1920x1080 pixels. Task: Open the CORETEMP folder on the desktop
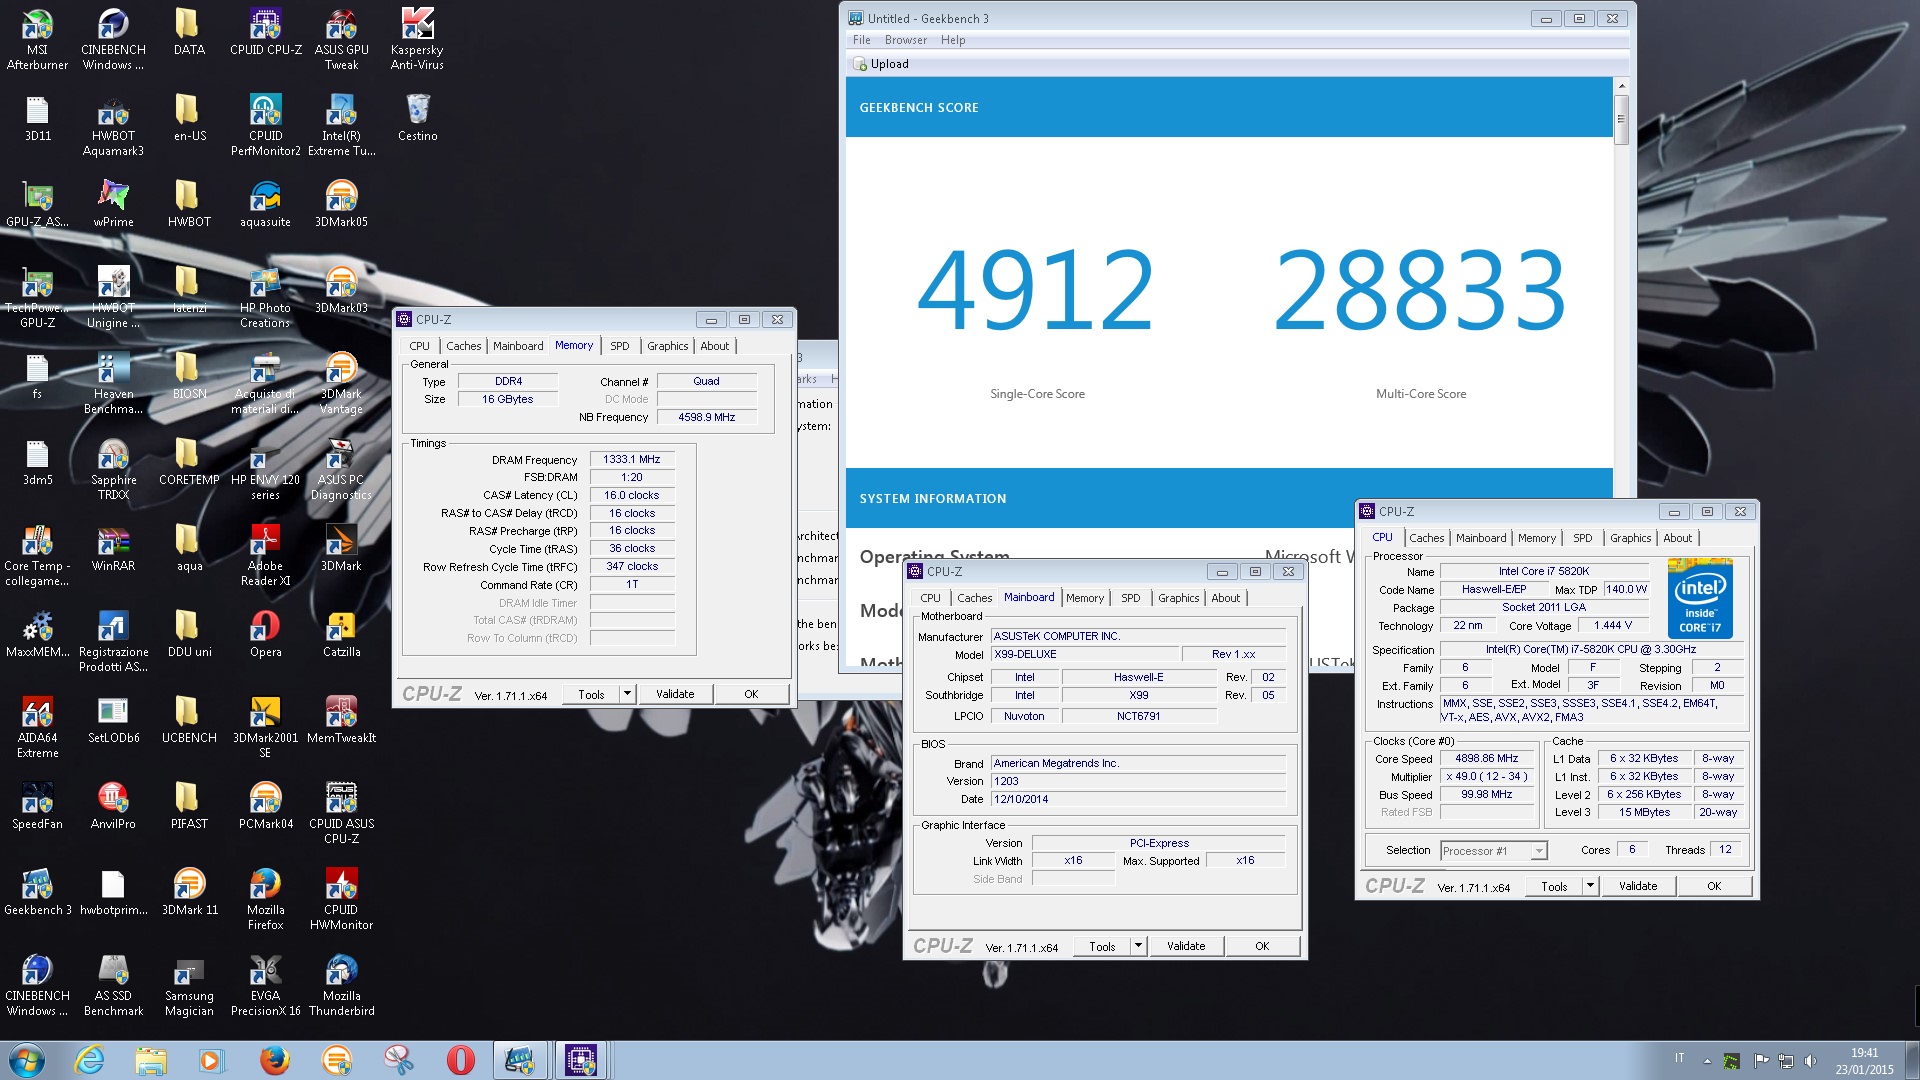click(189, 461)
